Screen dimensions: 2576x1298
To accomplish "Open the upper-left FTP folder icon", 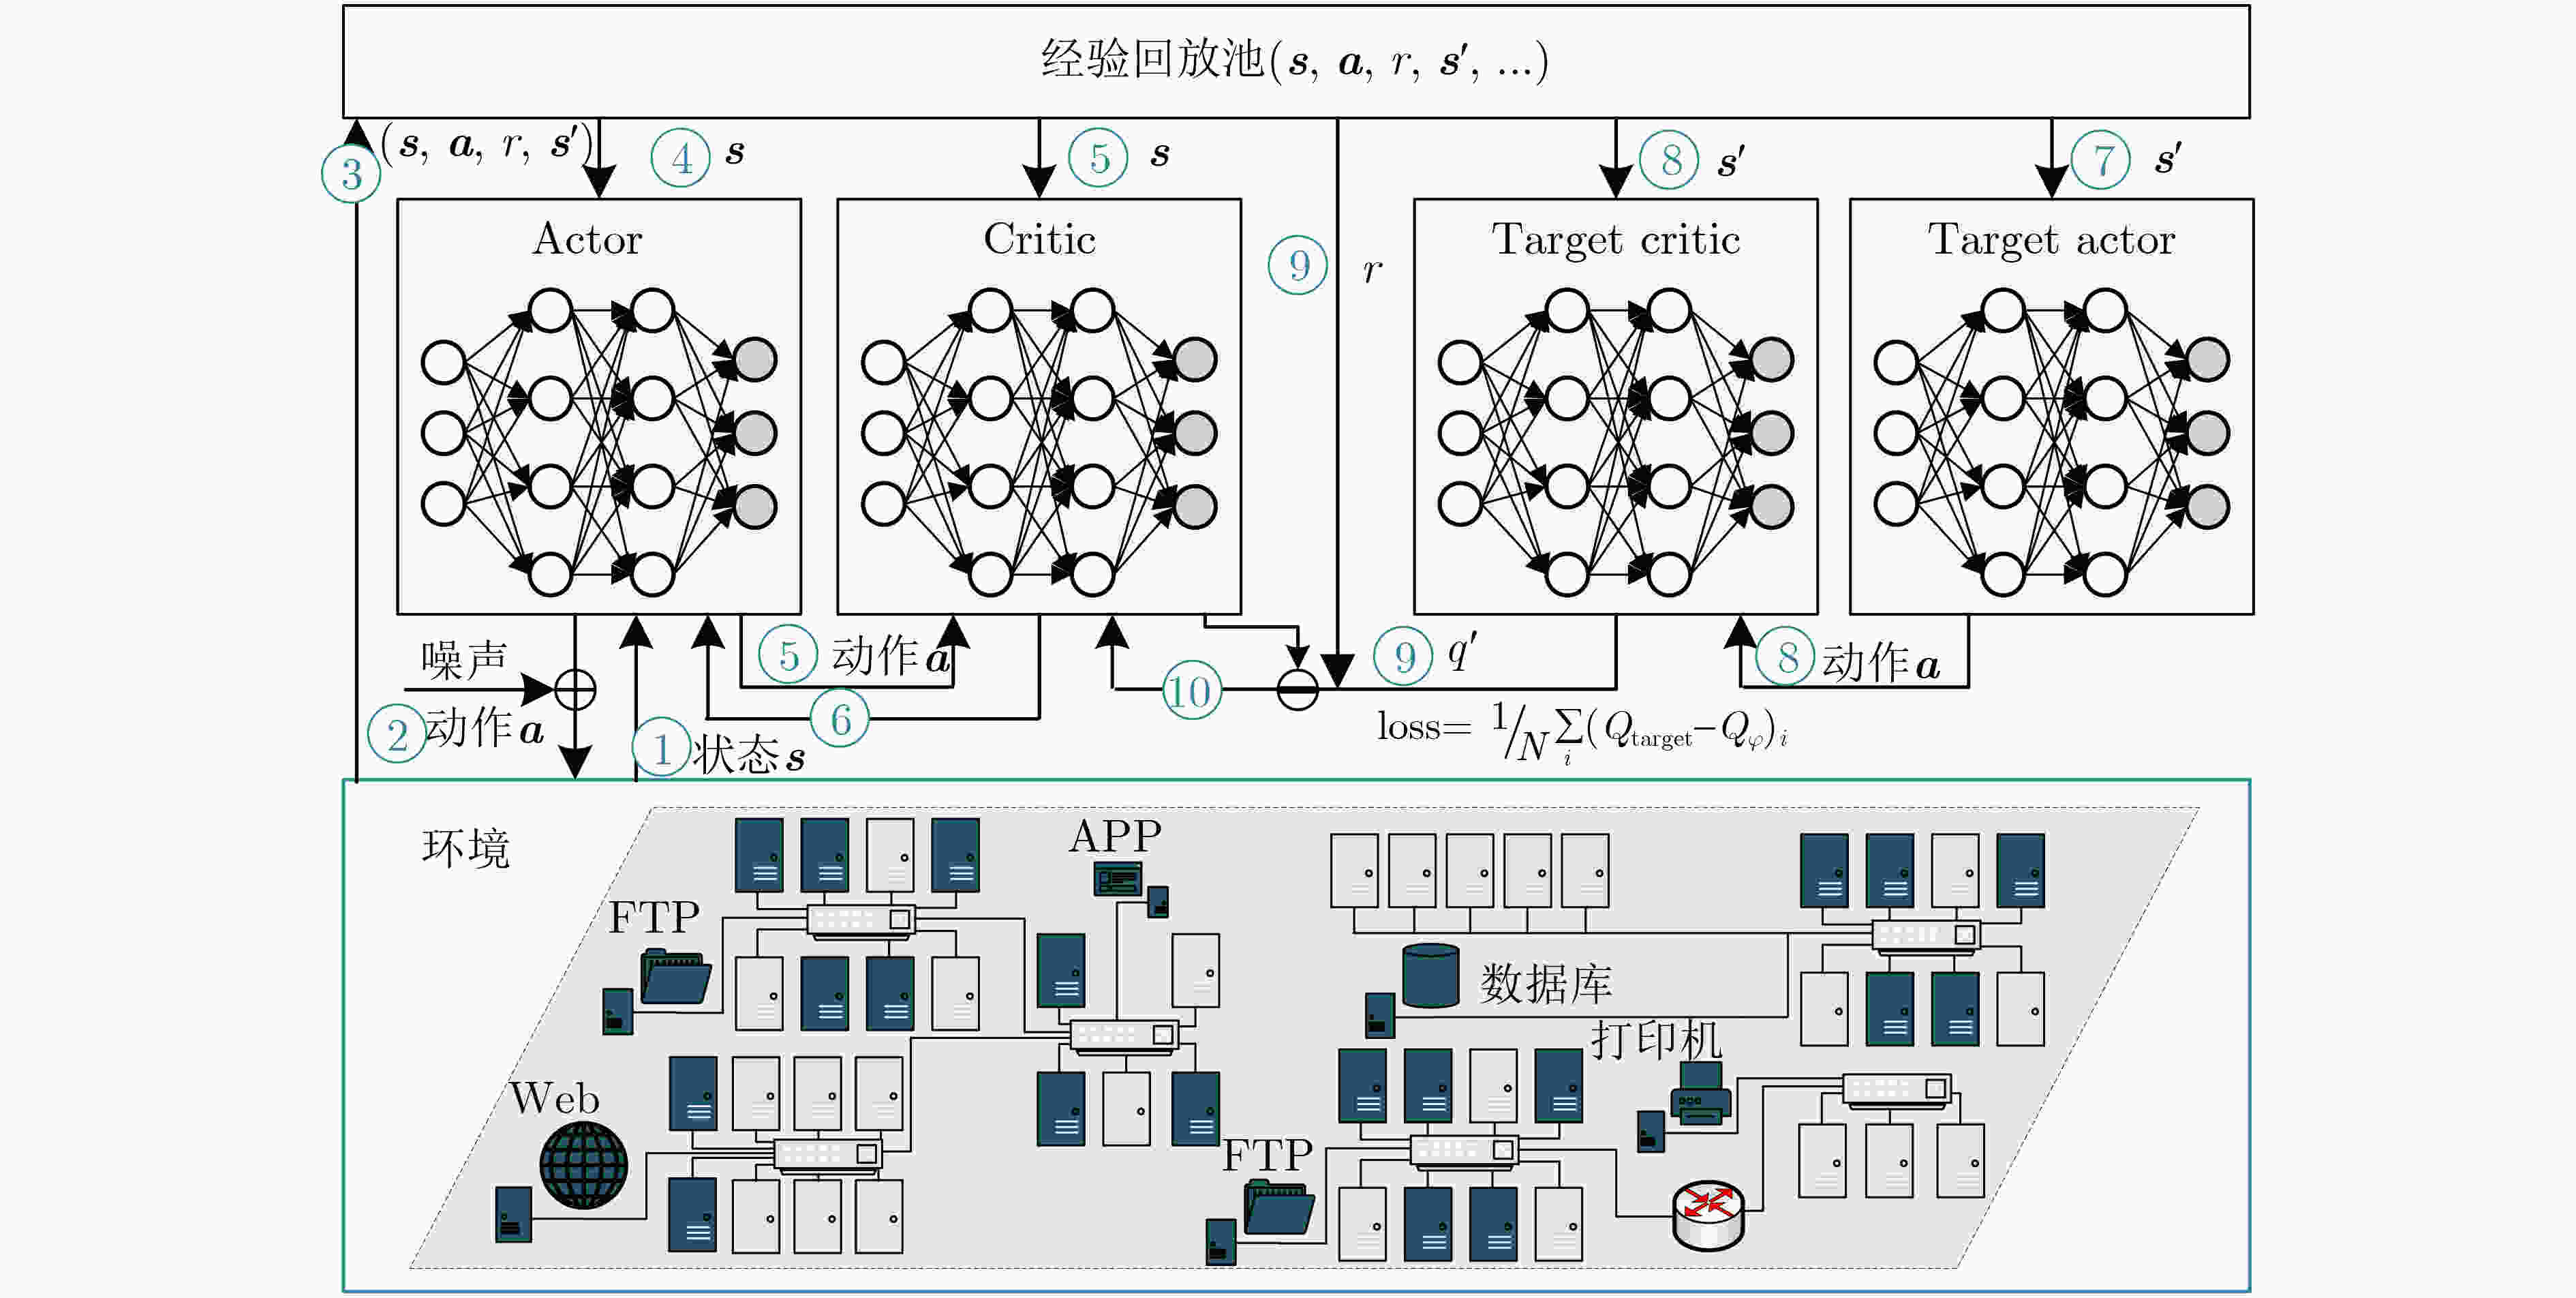I will click(x=676, y=977).
